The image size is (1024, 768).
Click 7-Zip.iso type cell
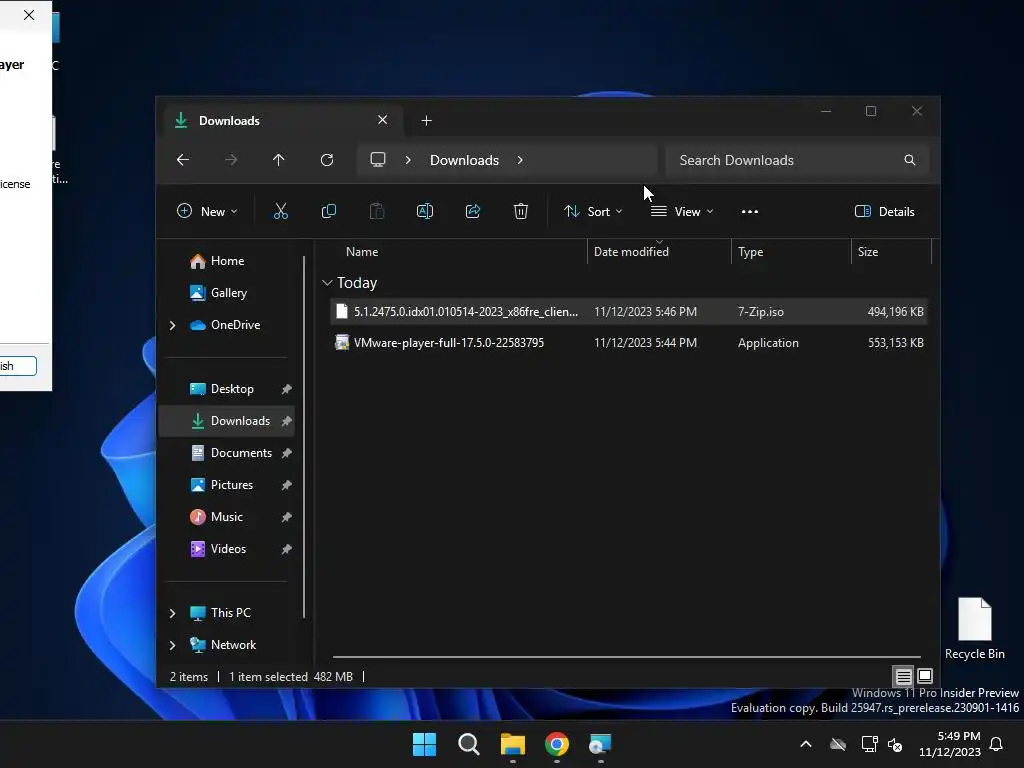pyautogui.click(x=761, y=312)
